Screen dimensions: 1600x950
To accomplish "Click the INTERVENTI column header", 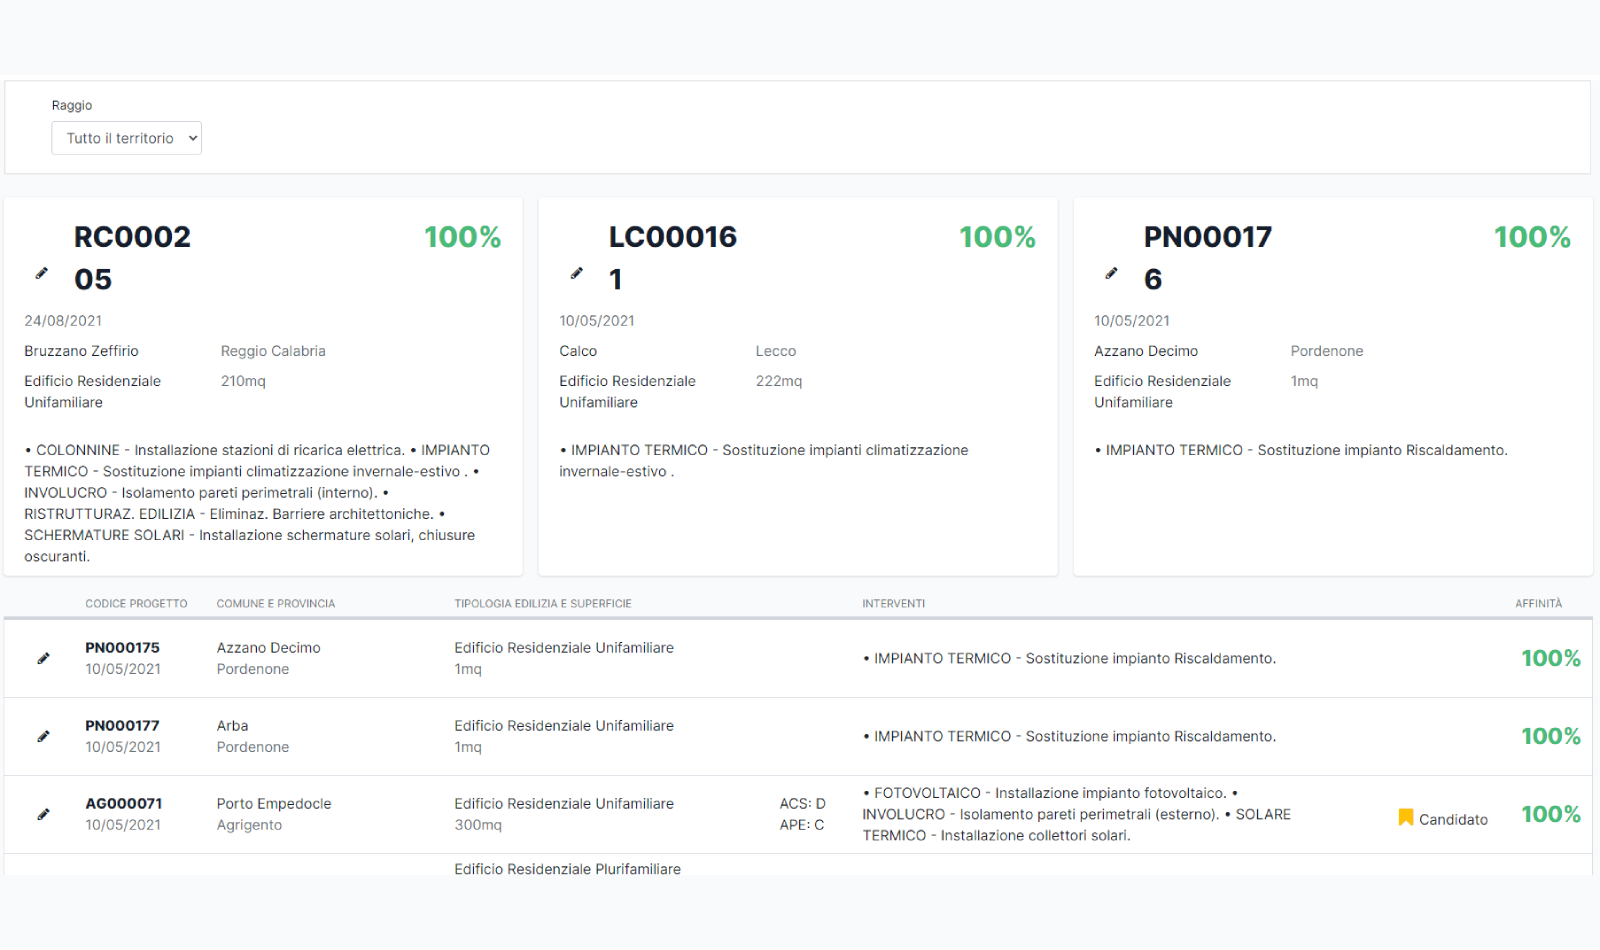I will click(894, 604).
